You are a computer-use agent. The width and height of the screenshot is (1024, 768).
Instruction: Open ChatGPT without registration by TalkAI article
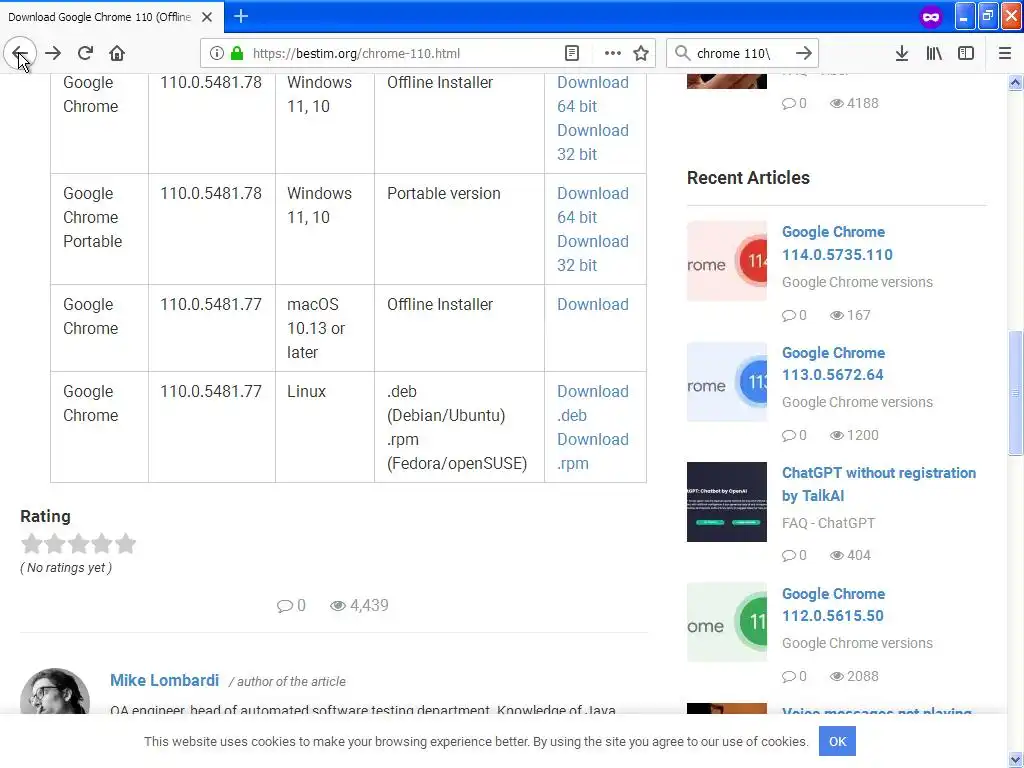pos(878,484)
